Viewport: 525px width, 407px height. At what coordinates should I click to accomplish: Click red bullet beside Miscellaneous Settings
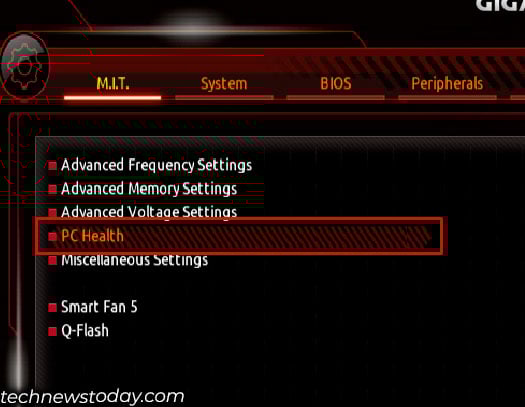click(52, 260)
